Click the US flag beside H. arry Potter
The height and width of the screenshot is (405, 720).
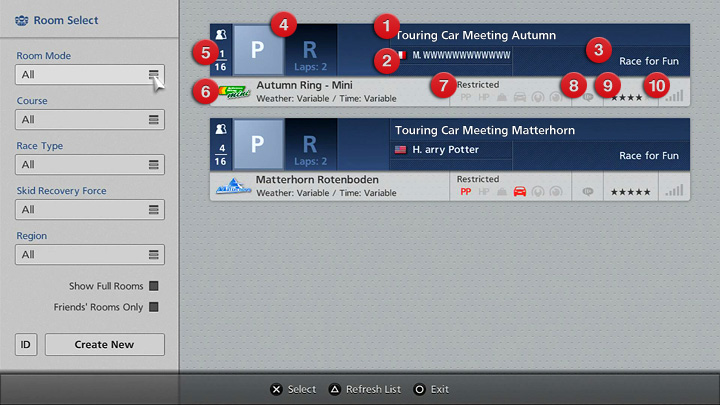(x=402, y=150)
